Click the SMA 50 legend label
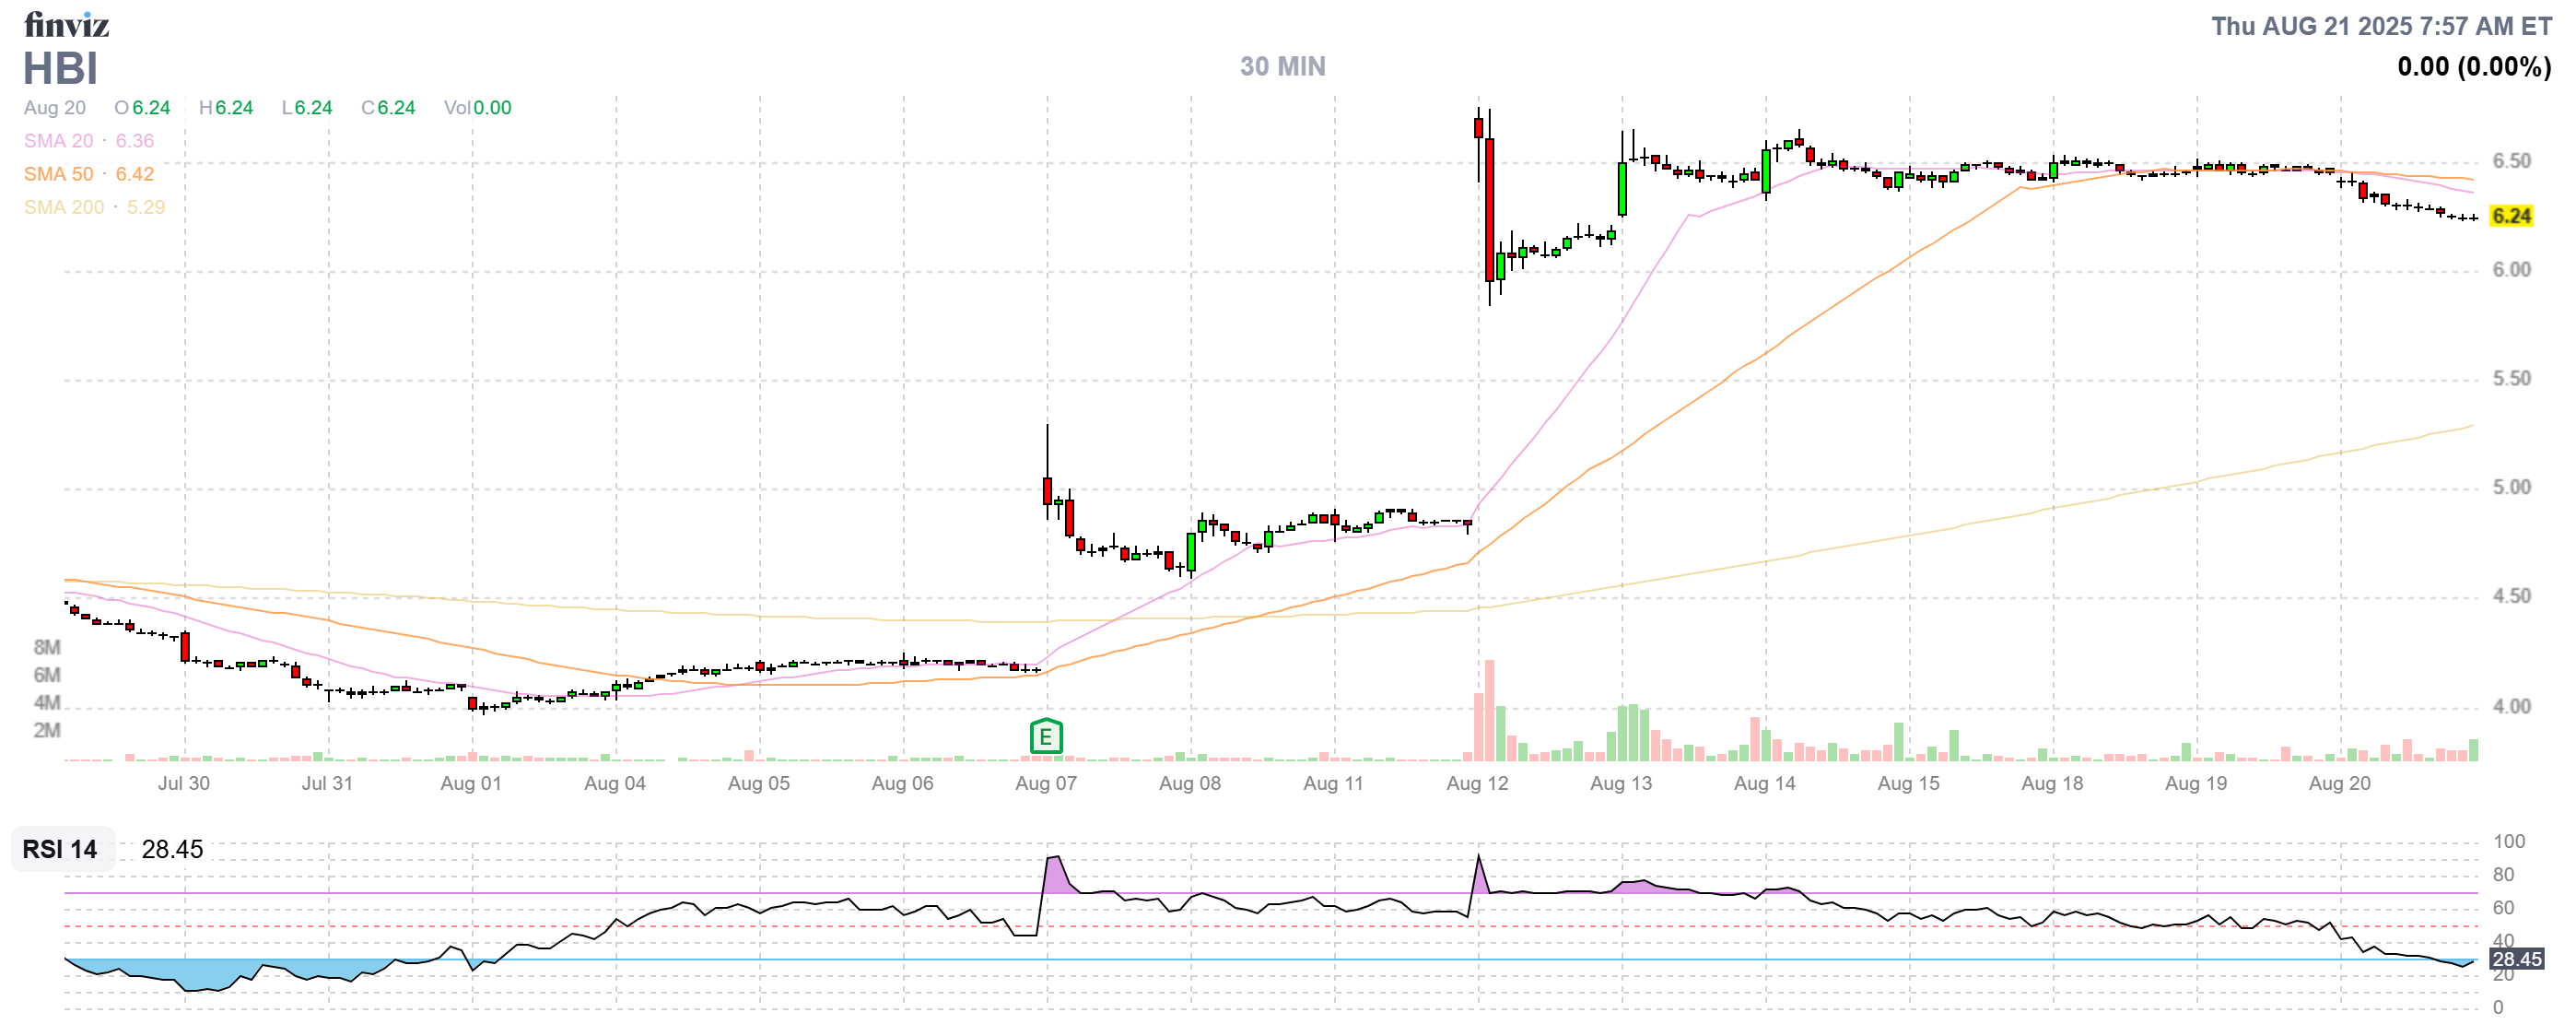This screenshot has height=1036, width=2576. 58,174
